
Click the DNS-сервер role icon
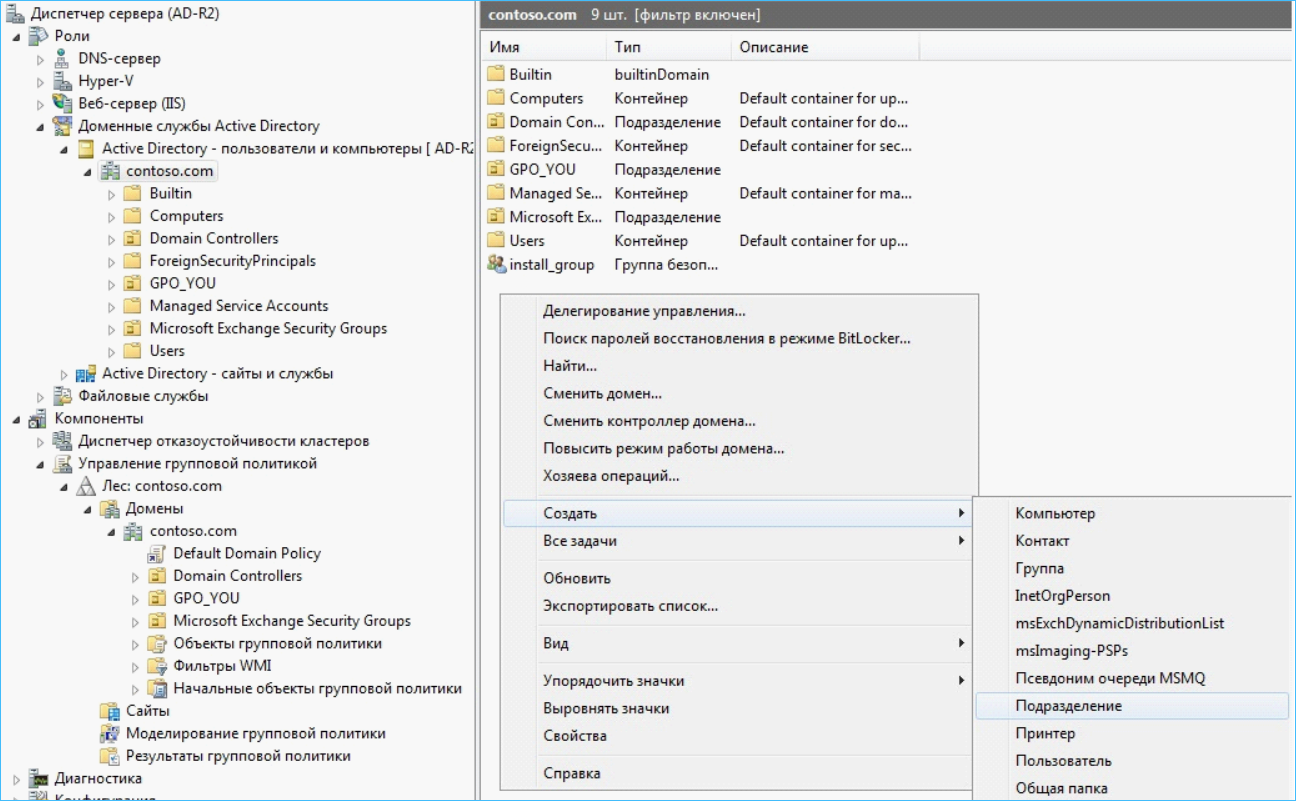tap(62, 58)
